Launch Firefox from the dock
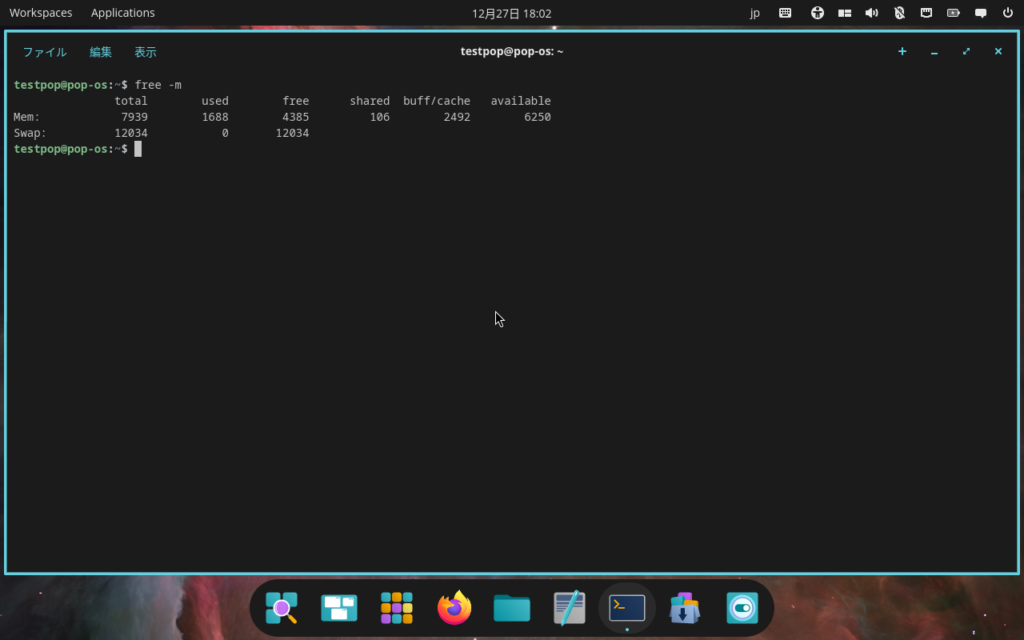This screenshot has height=640, width=1024. pyautogui.click(x=454, y=608)
